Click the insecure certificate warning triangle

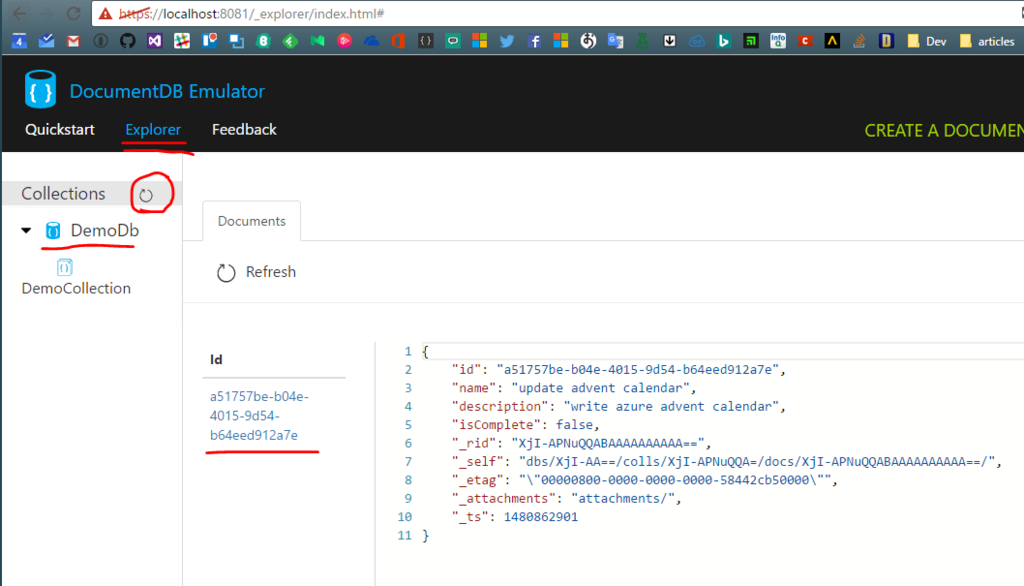[x=105, y=13]
